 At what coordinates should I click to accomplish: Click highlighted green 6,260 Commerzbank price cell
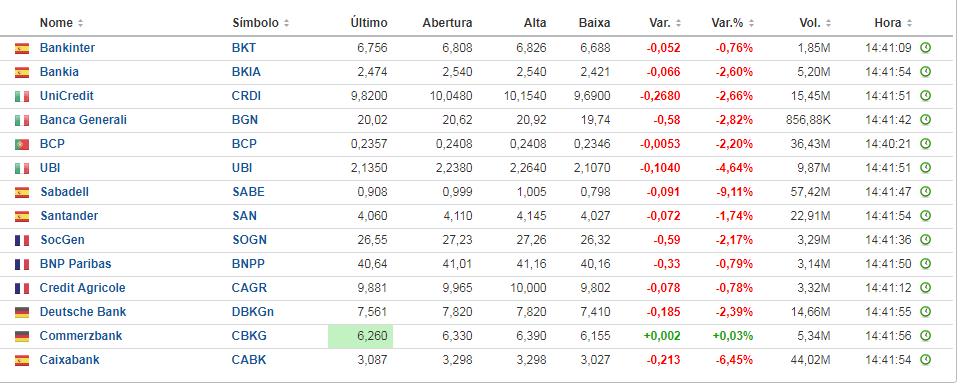(360, 336)
